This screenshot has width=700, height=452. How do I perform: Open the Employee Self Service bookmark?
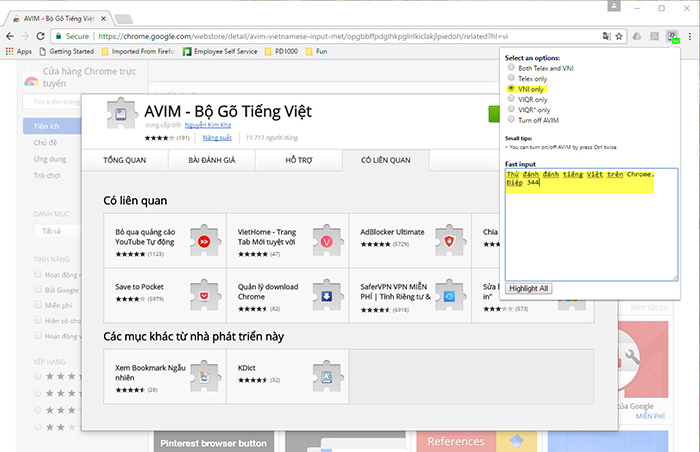point(220,51)
